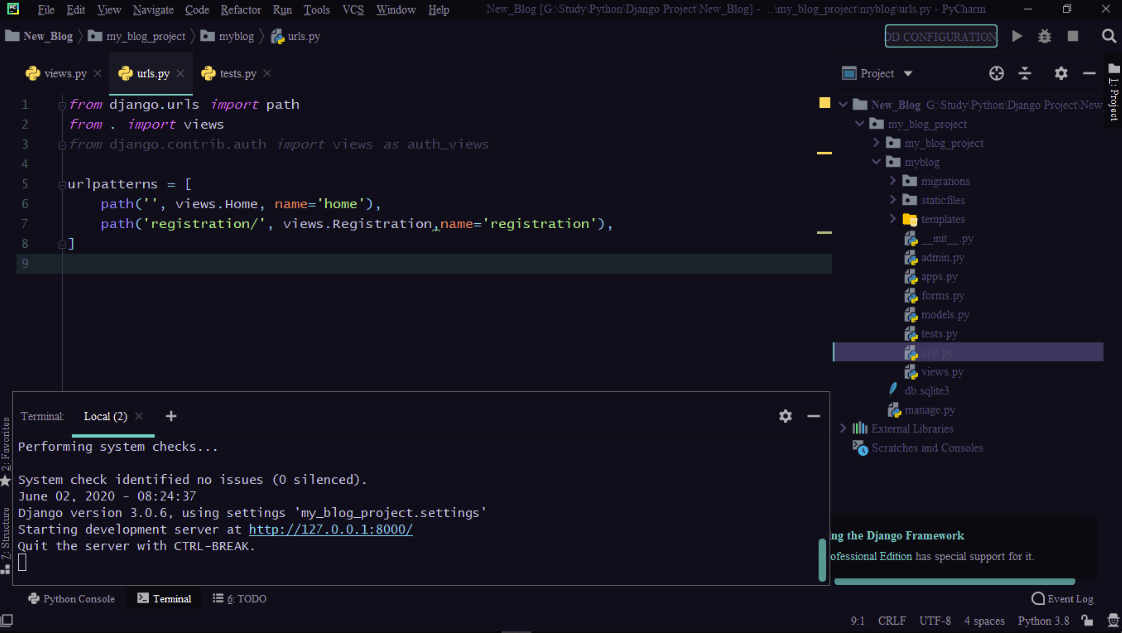Open Python Console tool window
The height and width of the screenshot is (633, 1122).
tap(72, 599)
